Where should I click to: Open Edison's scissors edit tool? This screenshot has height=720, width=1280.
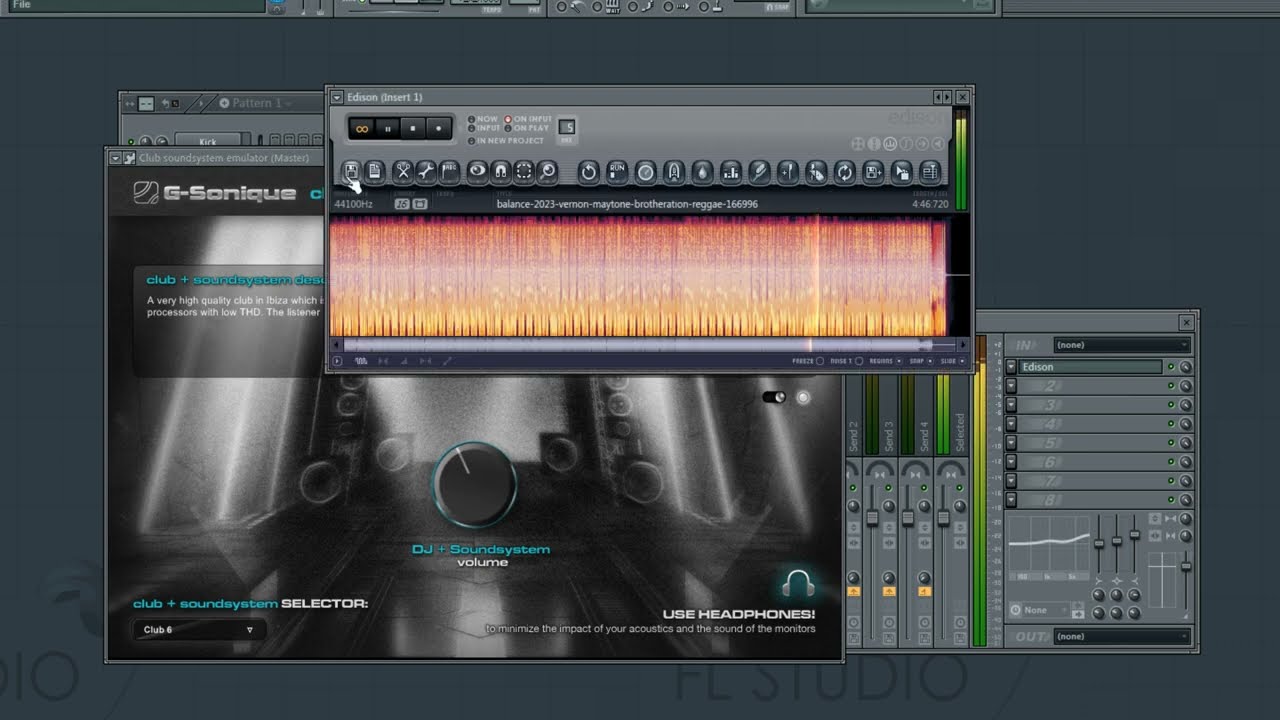[403, 172]
